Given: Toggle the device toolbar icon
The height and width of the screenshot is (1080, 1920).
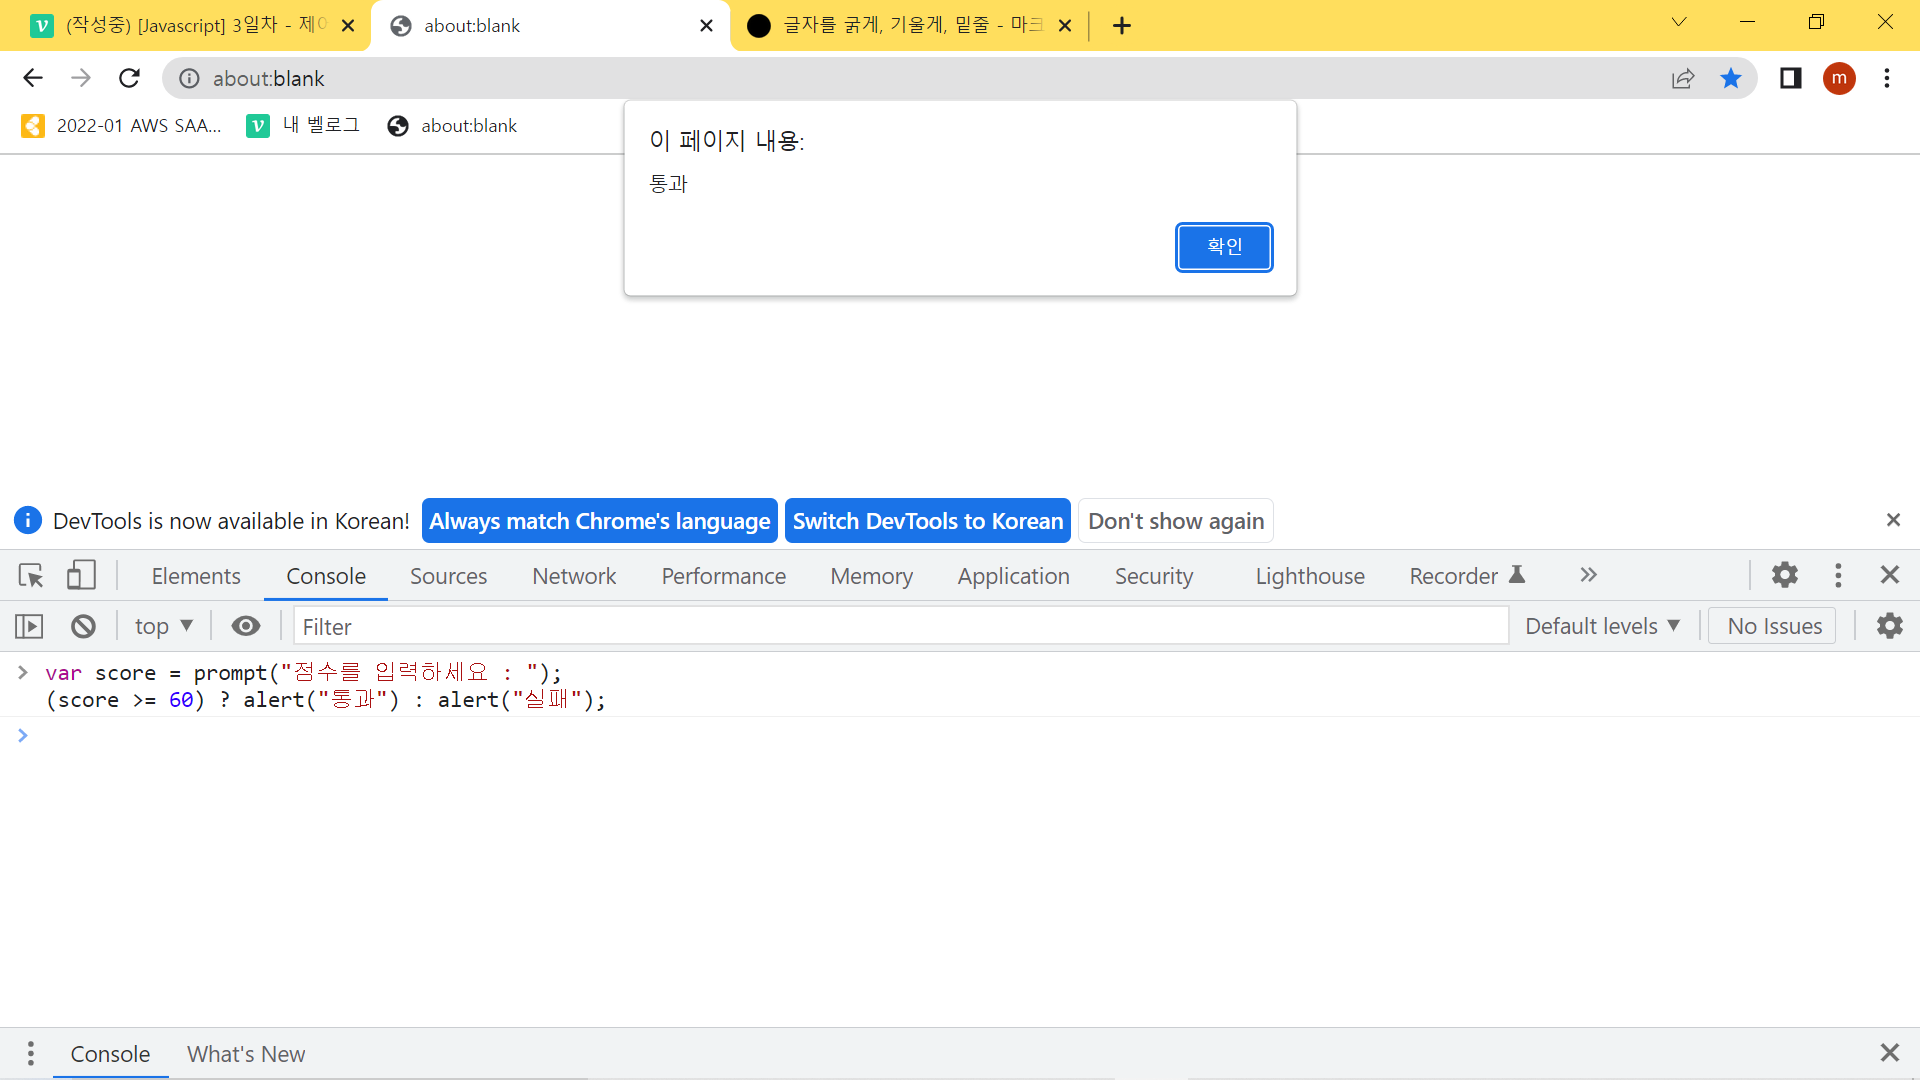Looking at the screenshot, I should [x=81, y=575].
